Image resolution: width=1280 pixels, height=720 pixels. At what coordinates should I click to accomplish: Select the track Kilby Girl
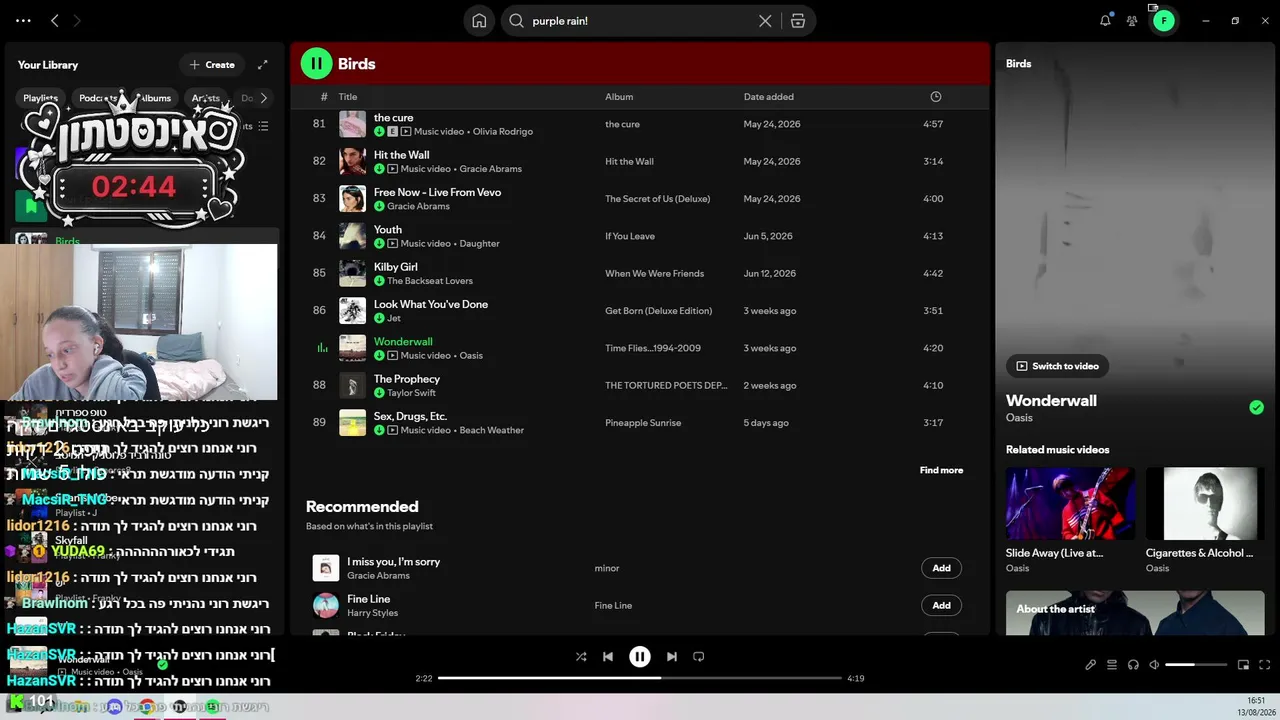click(396, 267)
